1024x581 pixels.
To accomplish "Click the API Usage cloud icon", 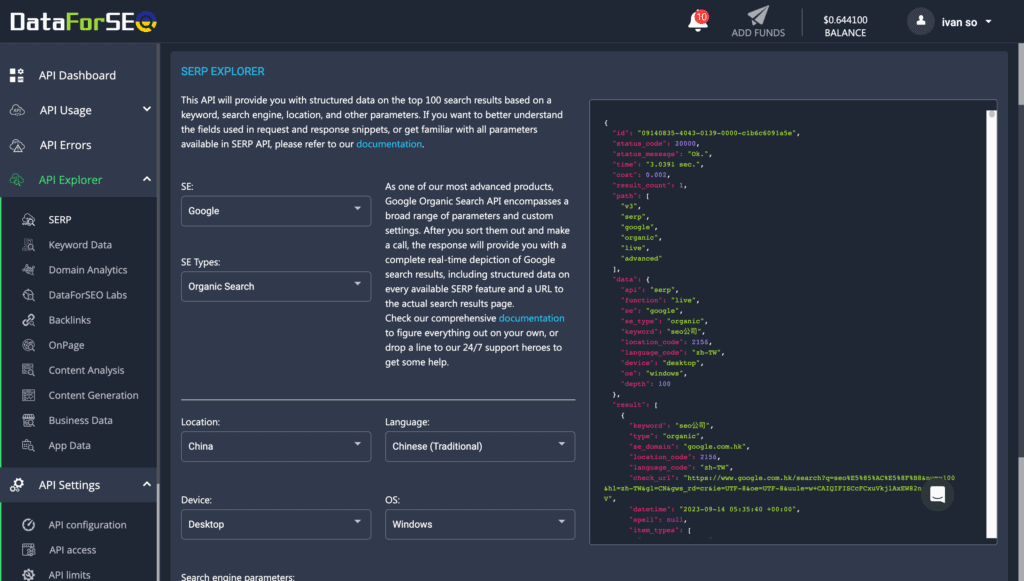I will pos(18,110).
